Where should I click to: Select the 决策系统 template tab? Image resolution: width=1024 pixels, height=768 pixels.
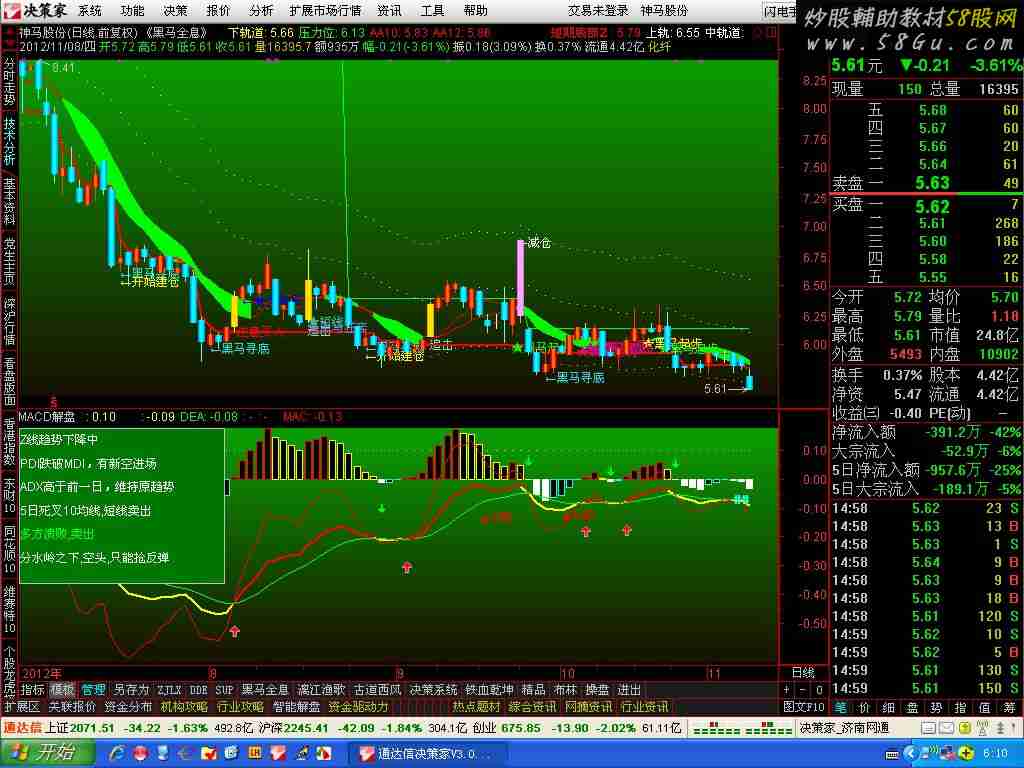[x=434, y=690]
